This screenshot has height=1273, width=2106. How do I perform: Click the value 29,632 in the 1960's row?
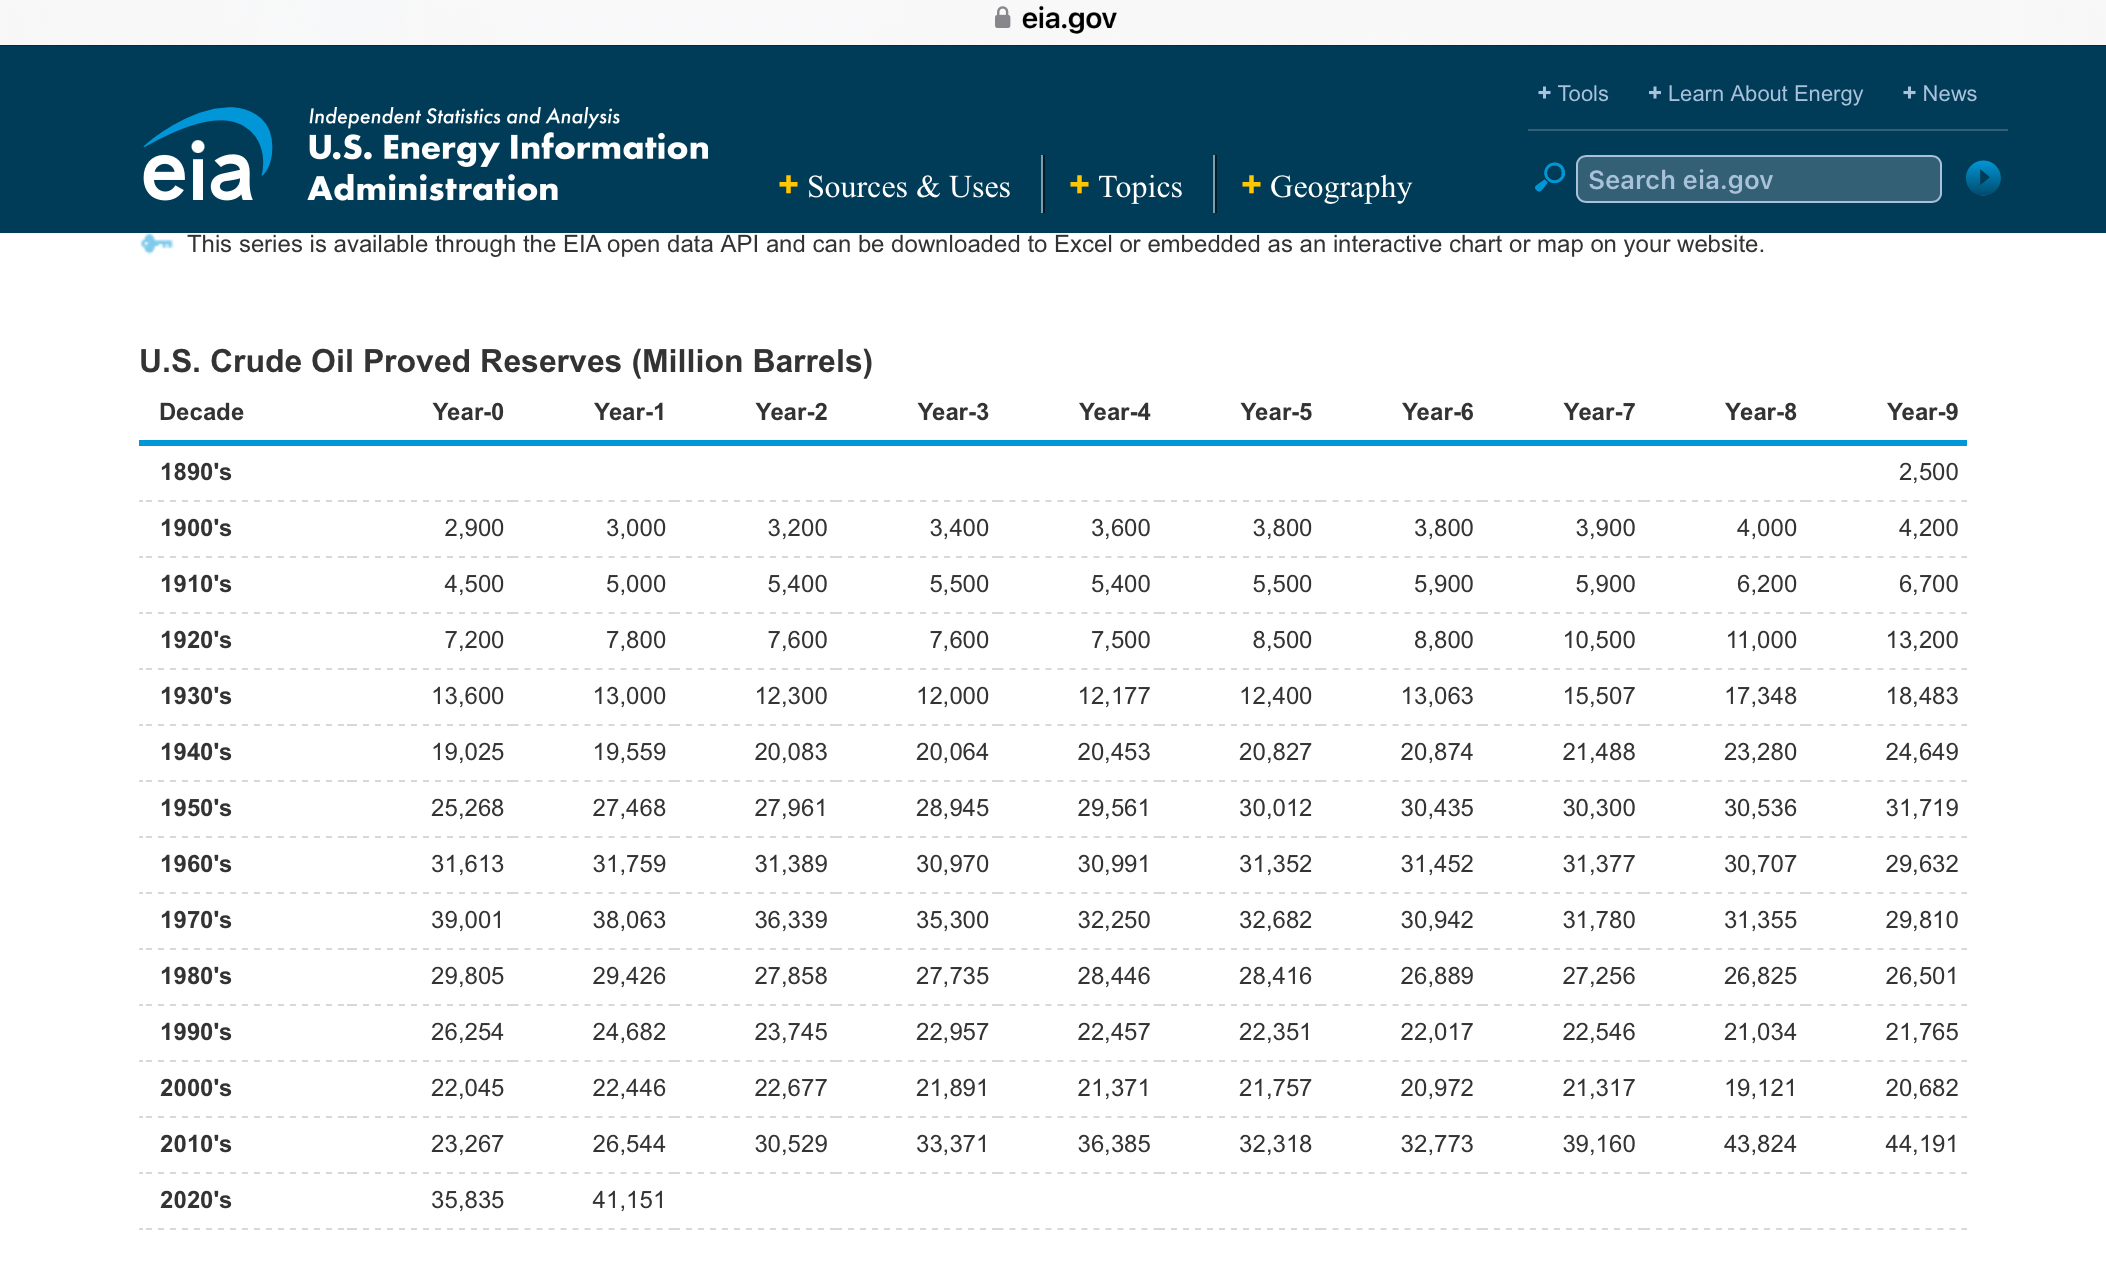(x=1922, y=864)
